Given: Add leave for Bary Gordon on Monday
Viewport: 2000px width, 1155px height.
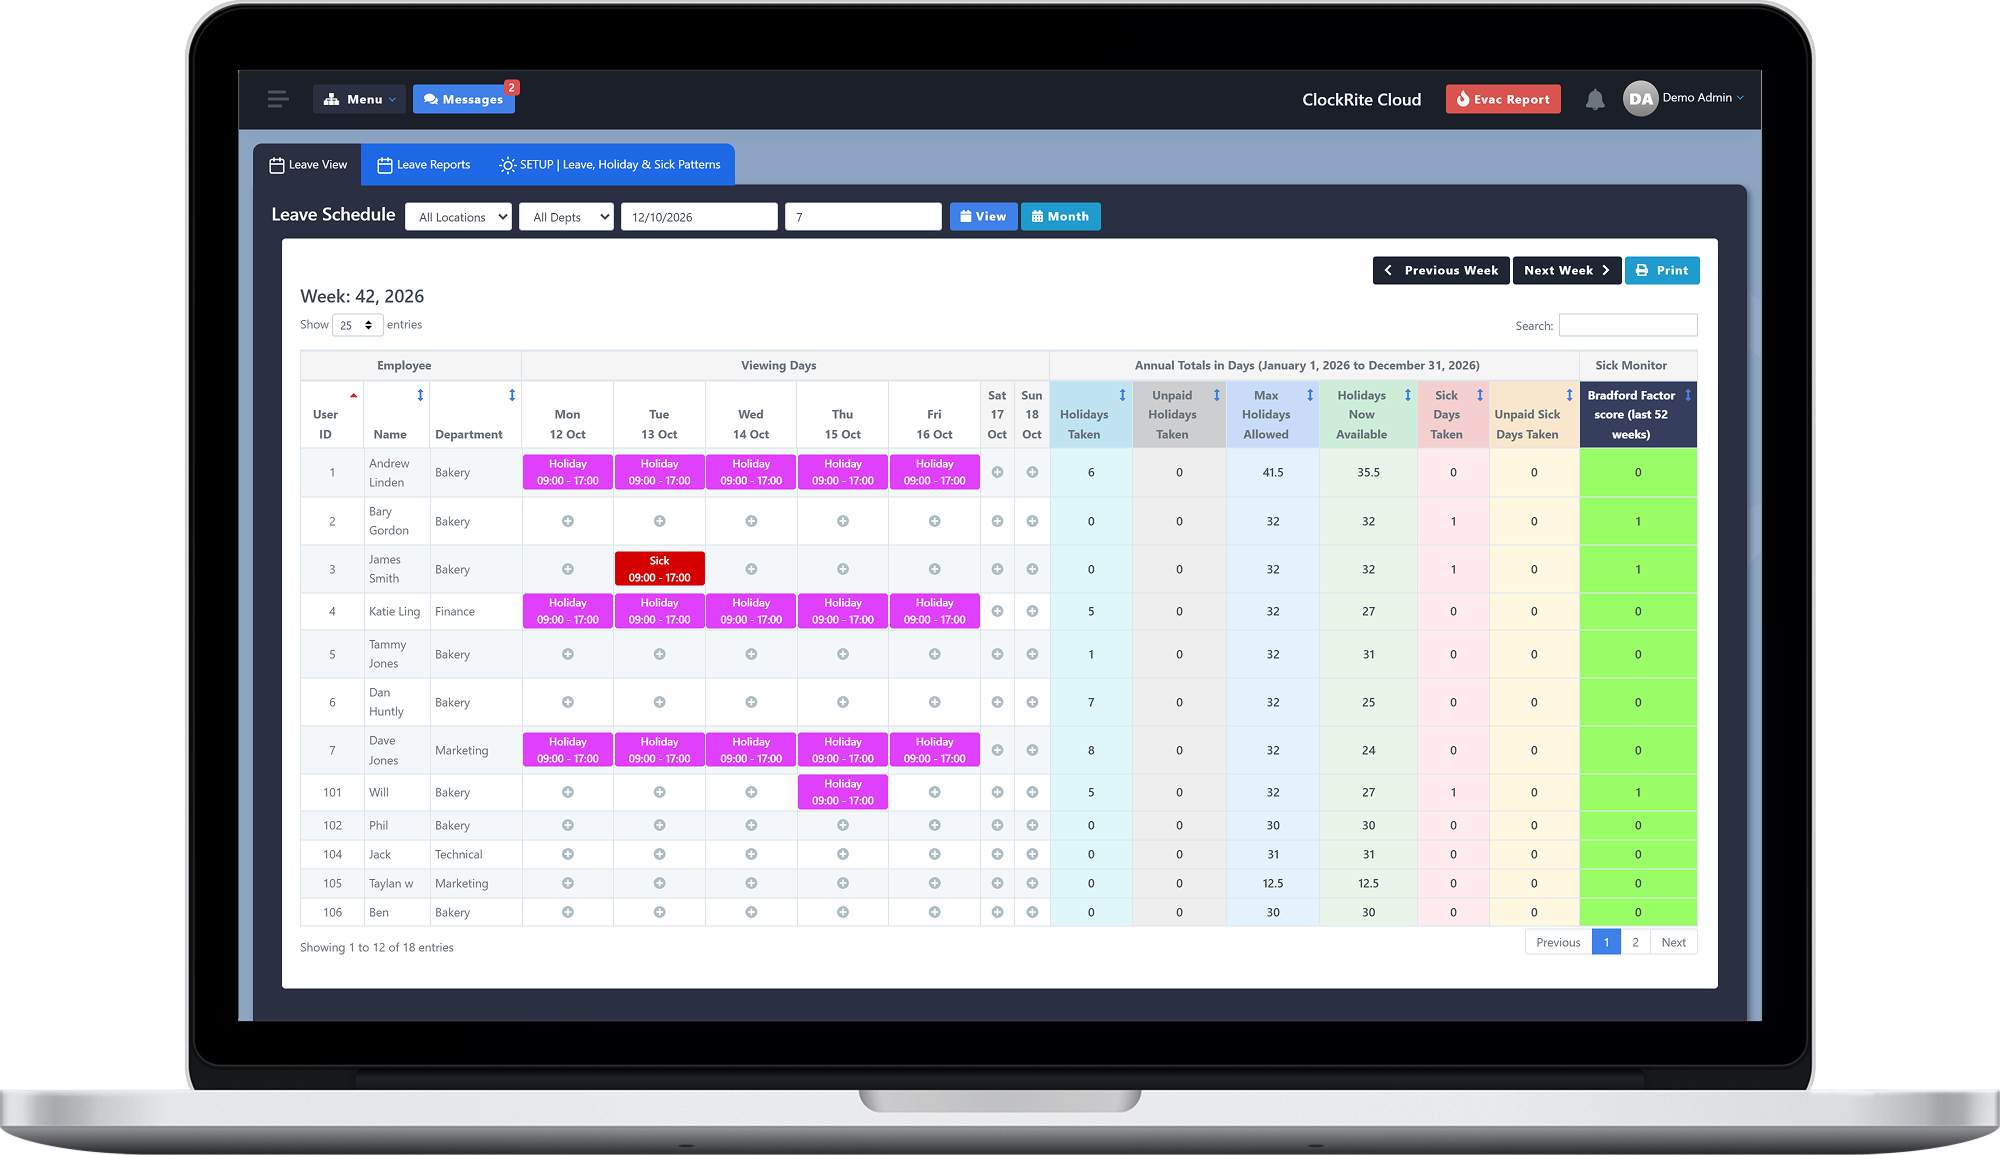Looking at the screenshot, I should (567, 521).
